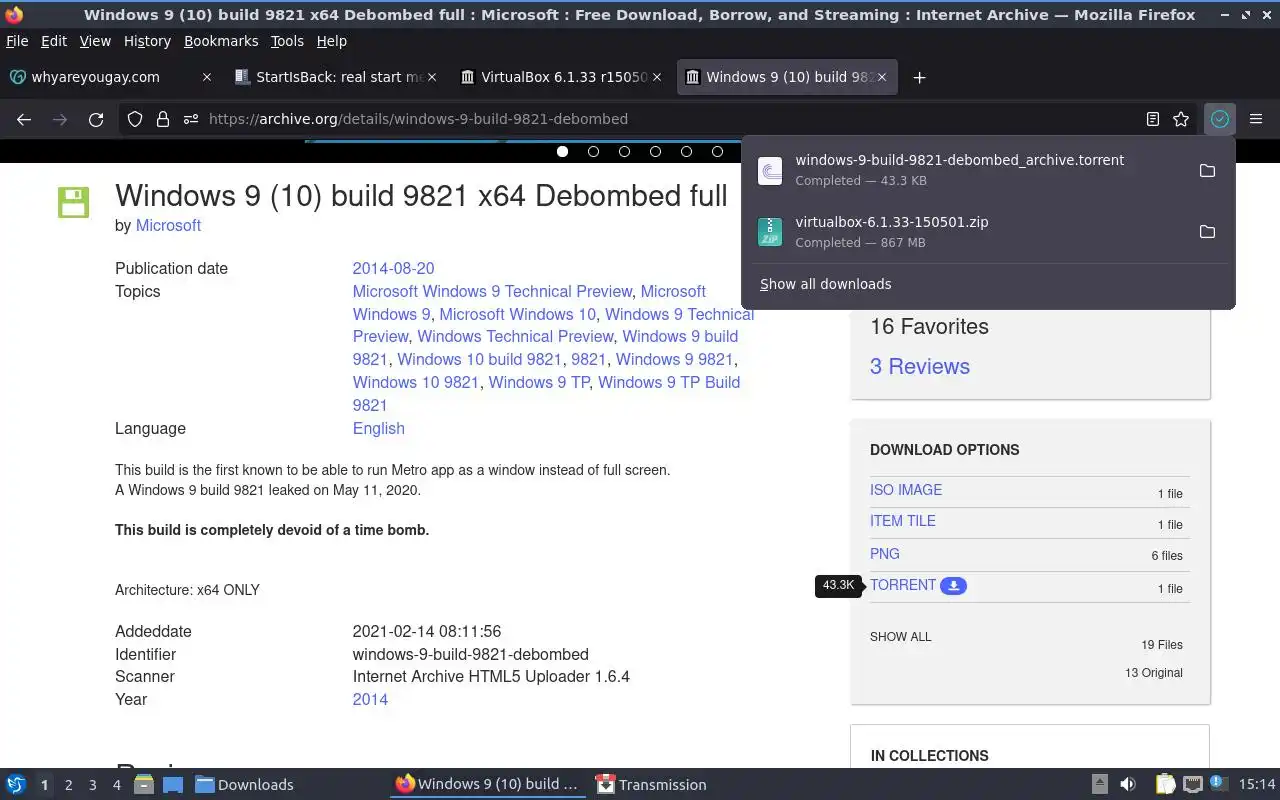Switch to the StartIsBack tab

[337, 77]
